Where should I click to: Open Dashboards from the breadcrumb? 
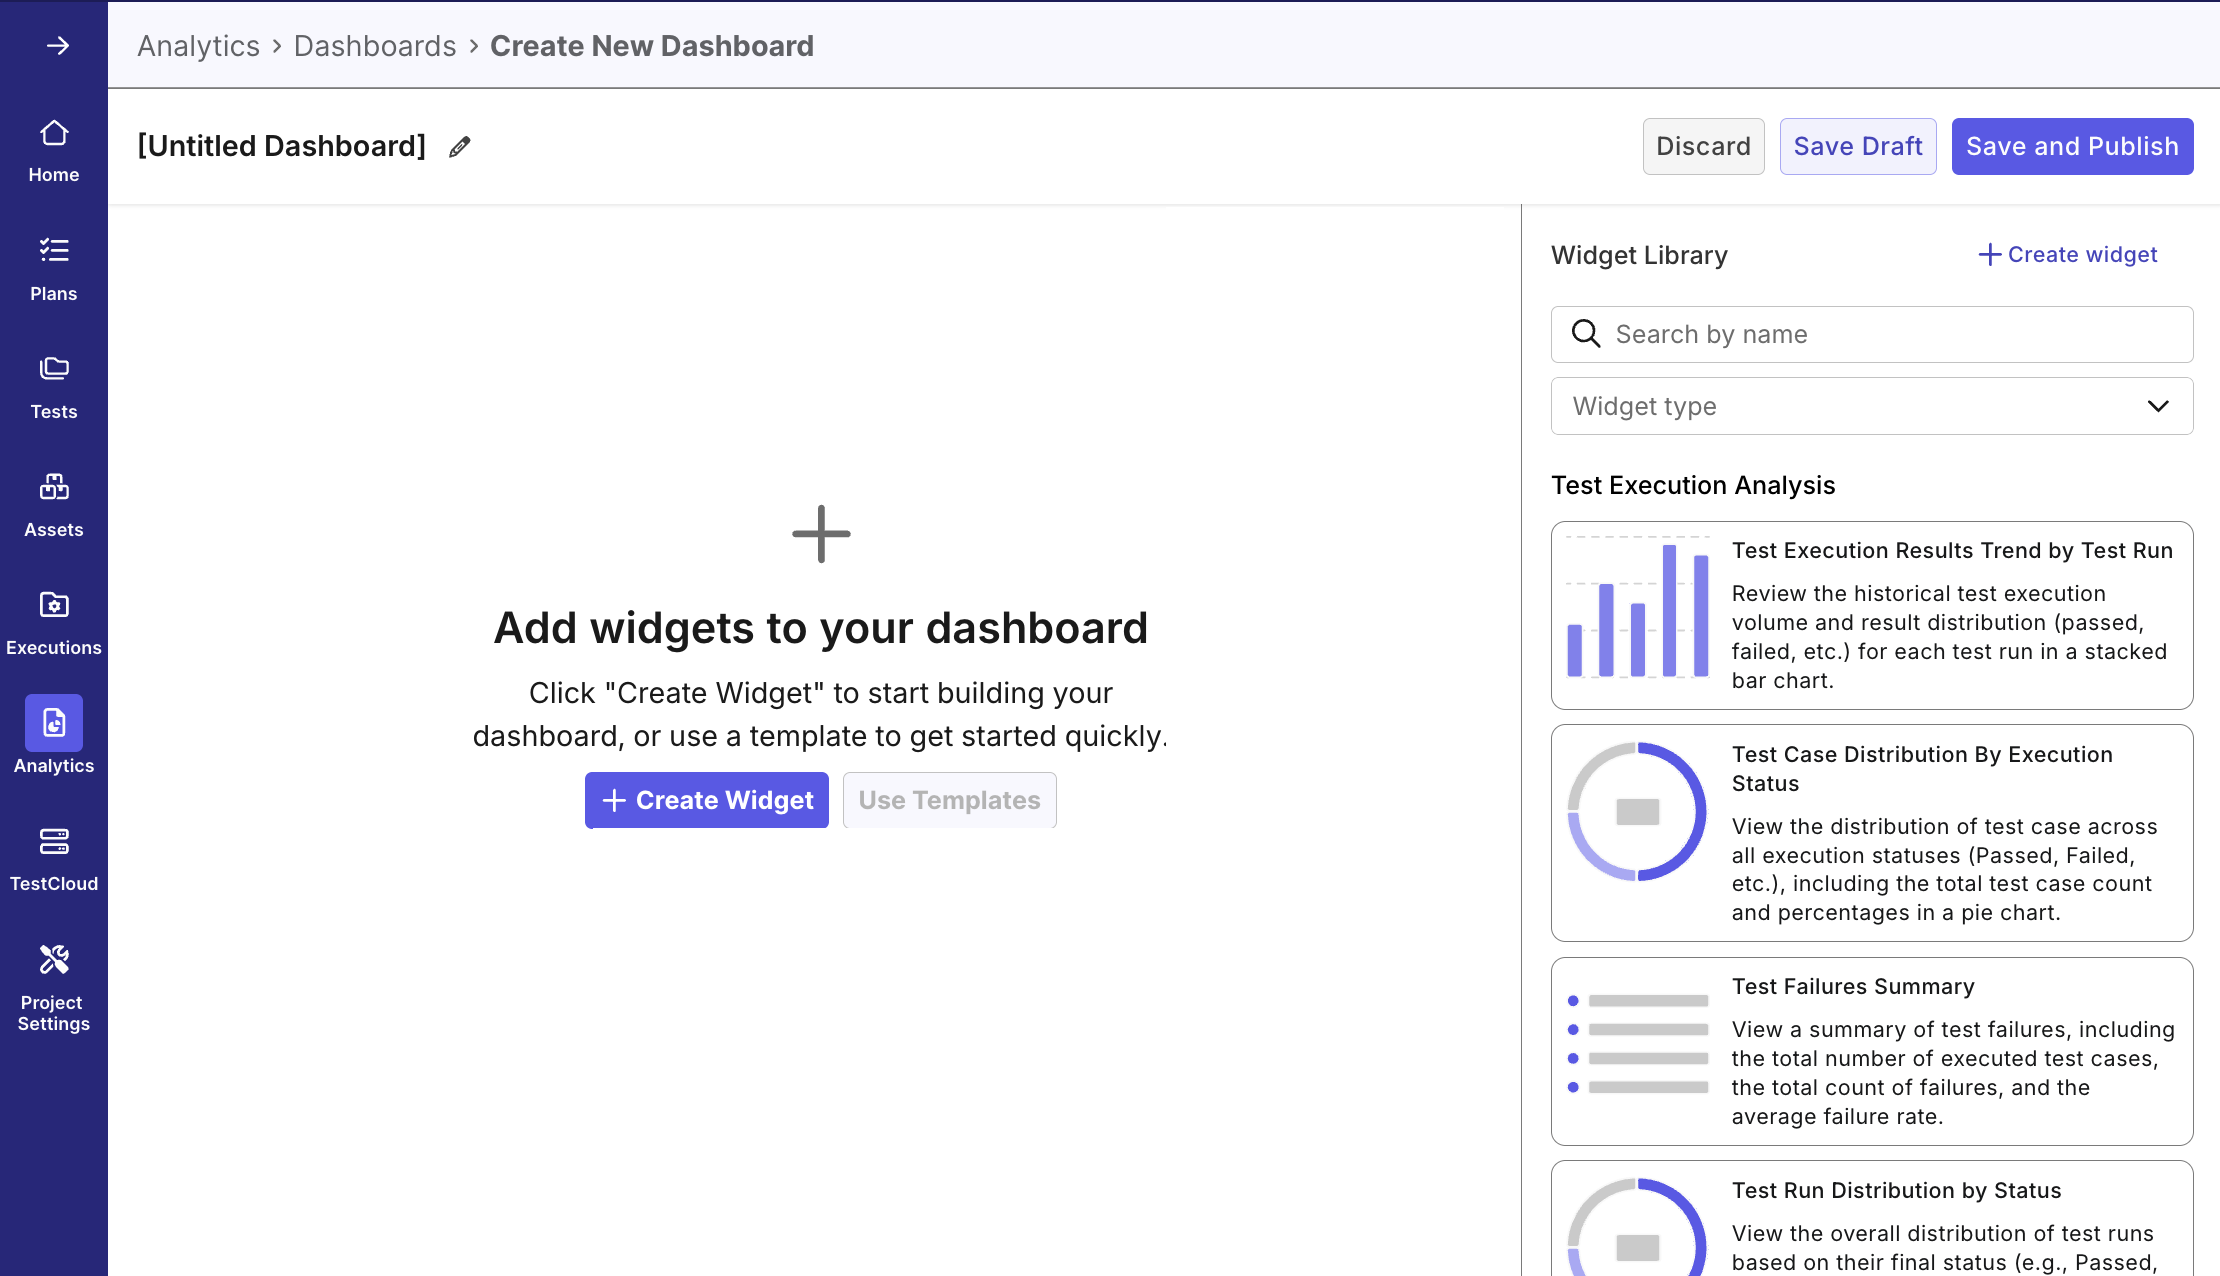tap(375, 45)
